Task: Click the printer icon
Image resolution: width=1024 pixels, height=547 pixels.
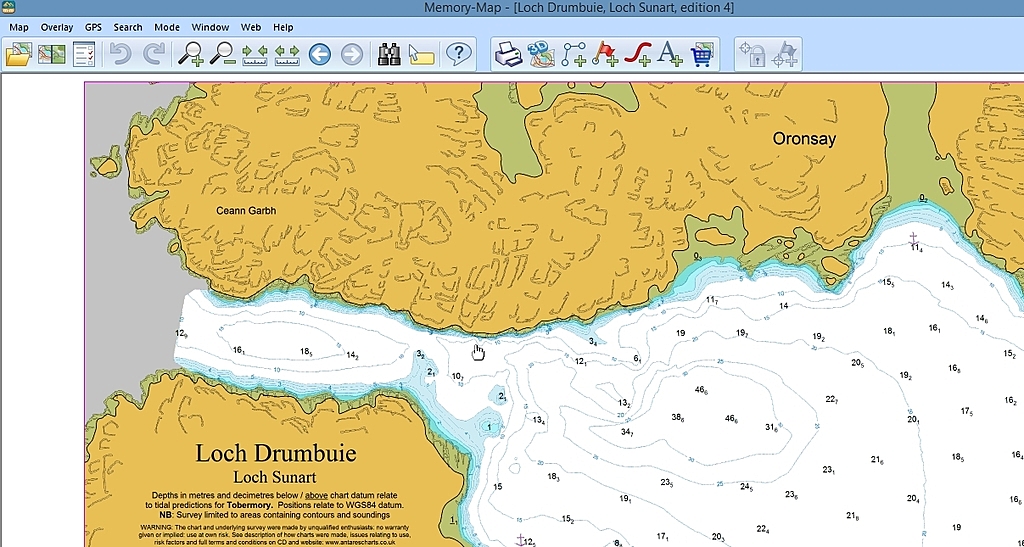Action: 508,54
